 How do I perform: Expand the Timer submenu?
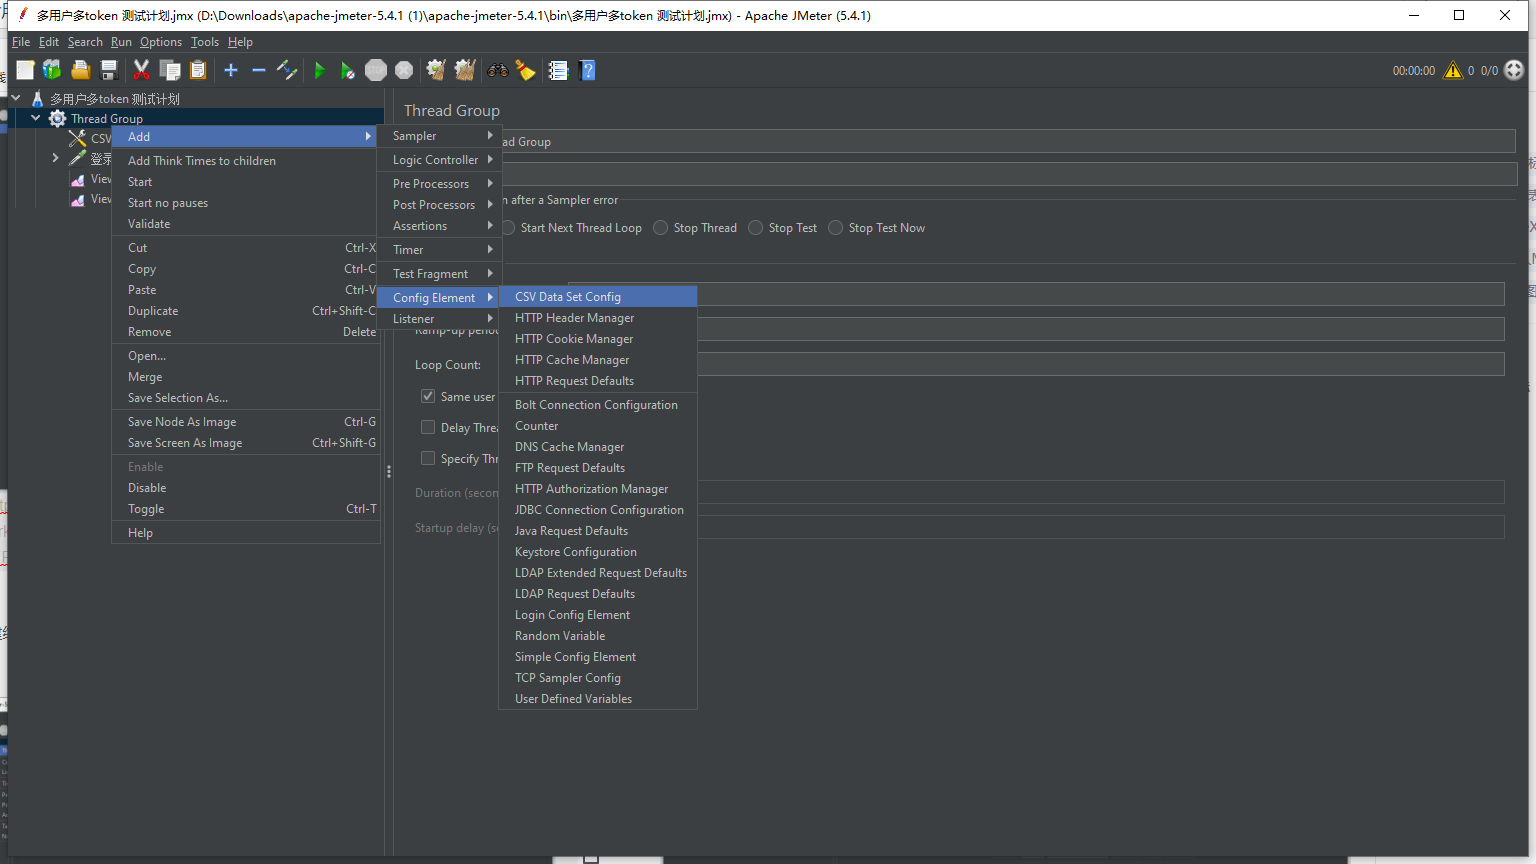tap(438, 250)
